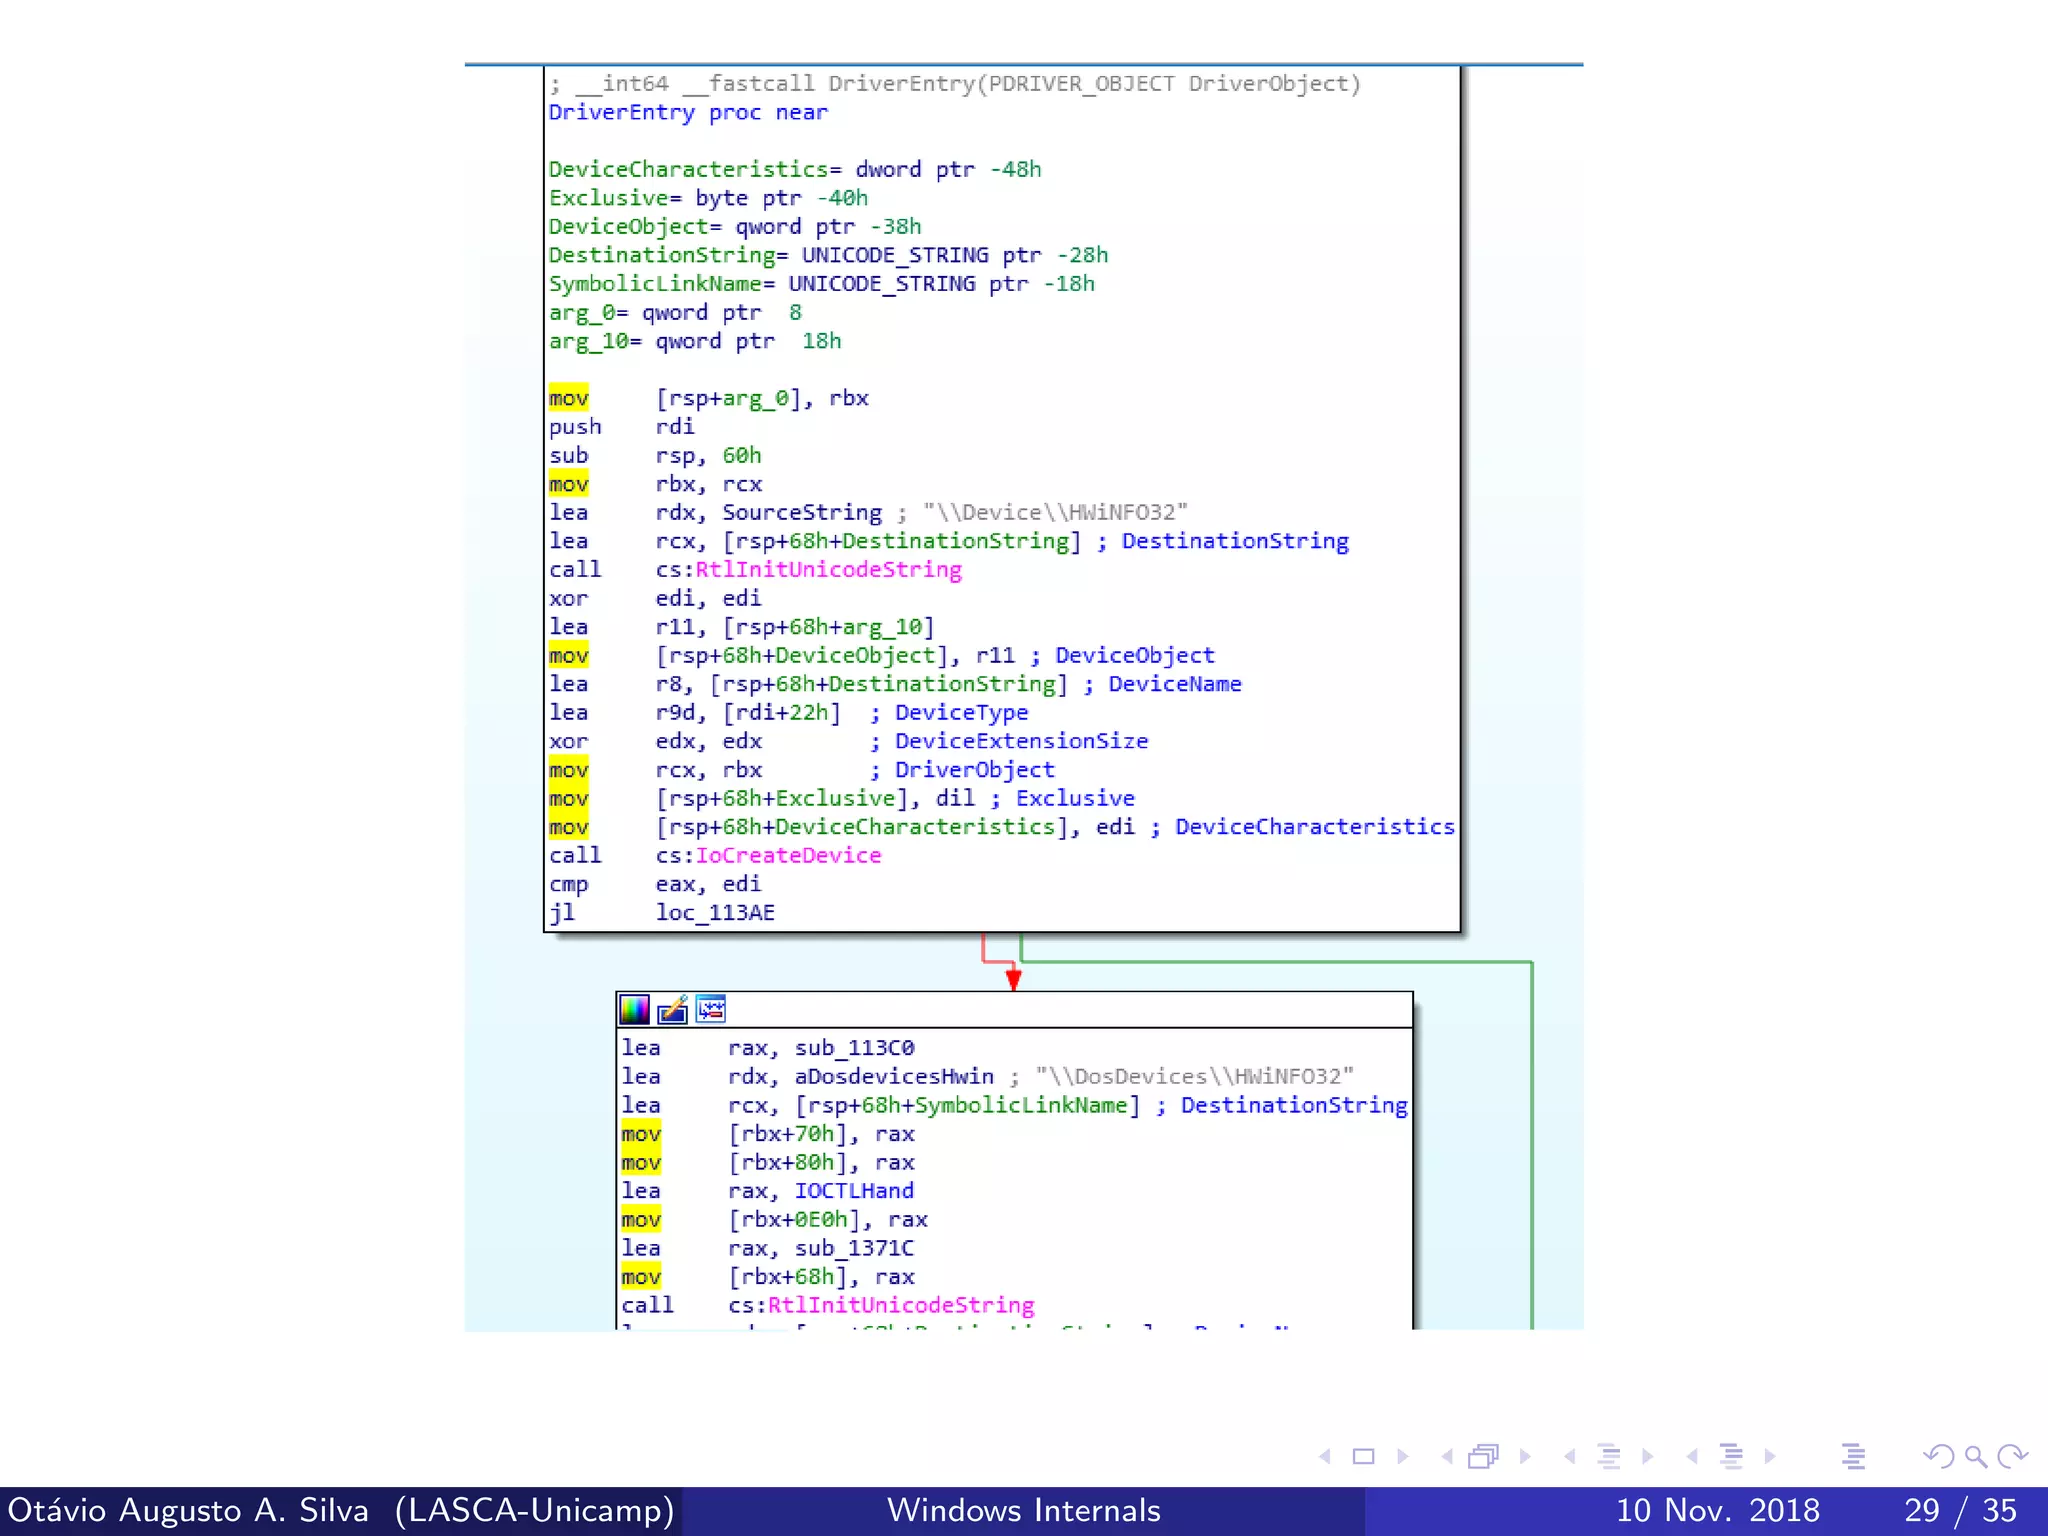Viewport: 2048px width, 1536px height.
Task: Click the page counter 29 / 35
Action: pos(1960,1510)
